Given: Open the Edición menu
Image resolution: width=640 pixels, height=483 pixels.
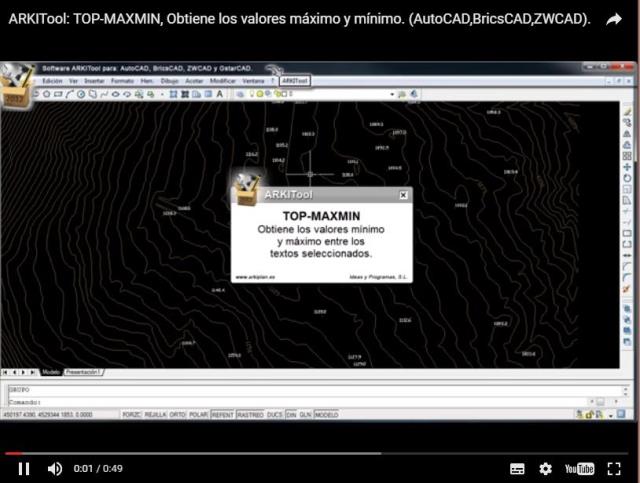Looking at the screenshot, I should pos(52,81).
